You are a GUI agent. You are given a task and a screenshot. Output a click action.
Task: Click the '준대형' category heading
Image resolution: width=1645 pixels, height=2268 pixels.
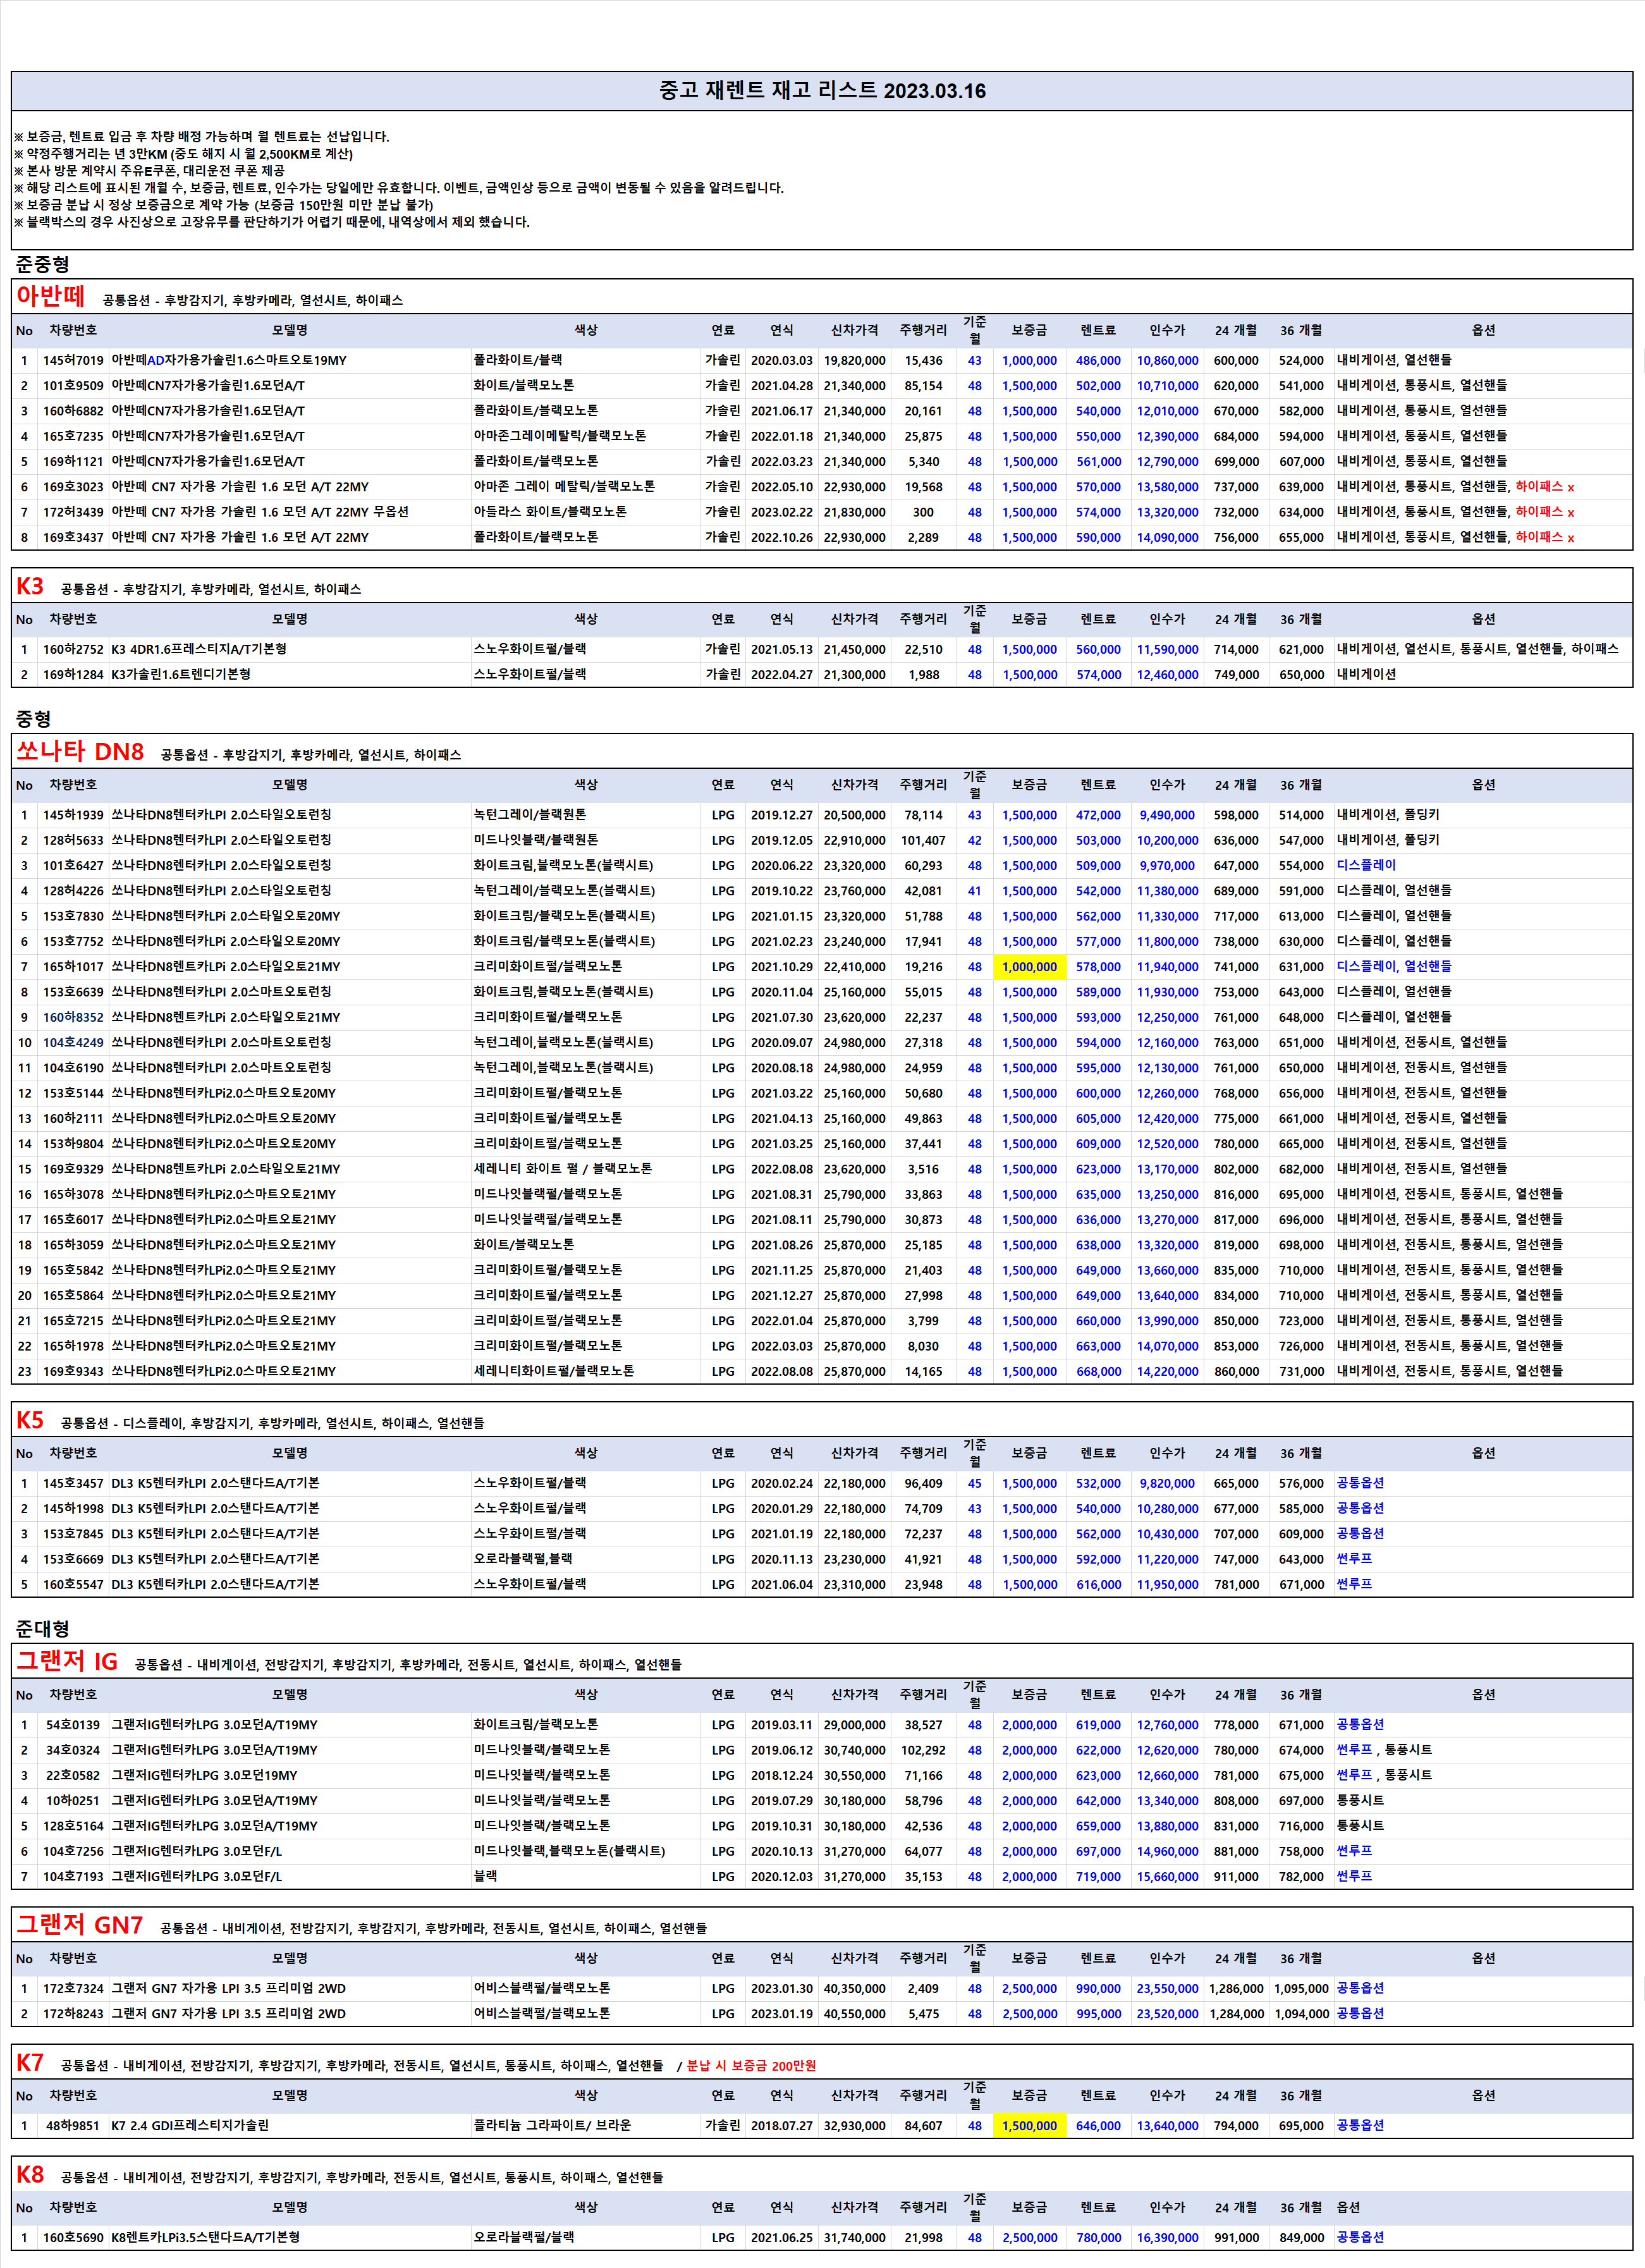pos(42,1629)
